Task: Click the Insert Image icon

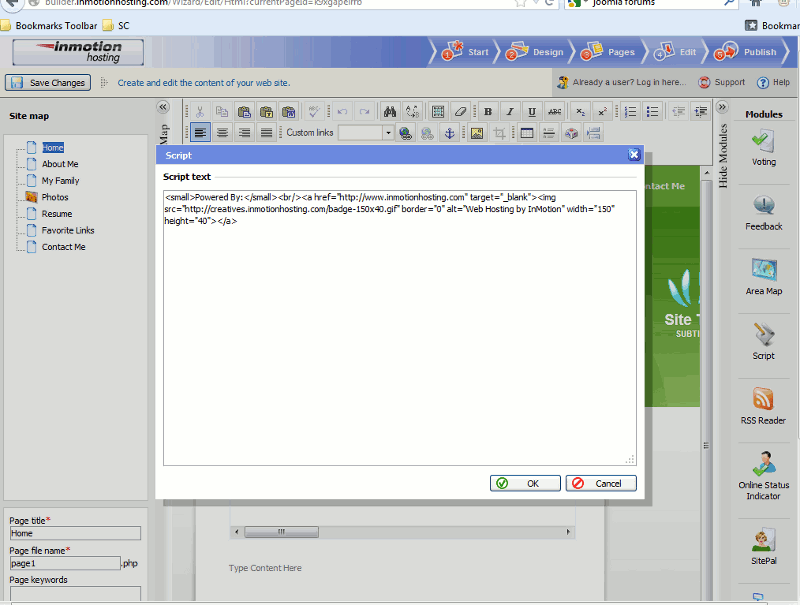Action: pos(477,133)
